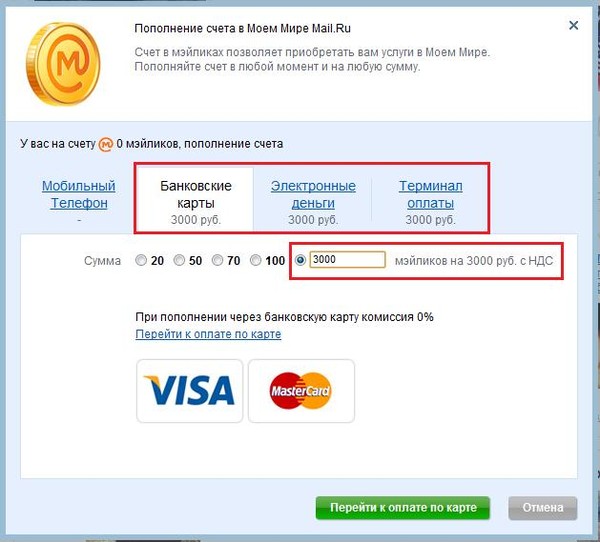This screenshot has height=542, width=600.
Task: Choose the 100 mailiks amount
Action: [255, 261]
